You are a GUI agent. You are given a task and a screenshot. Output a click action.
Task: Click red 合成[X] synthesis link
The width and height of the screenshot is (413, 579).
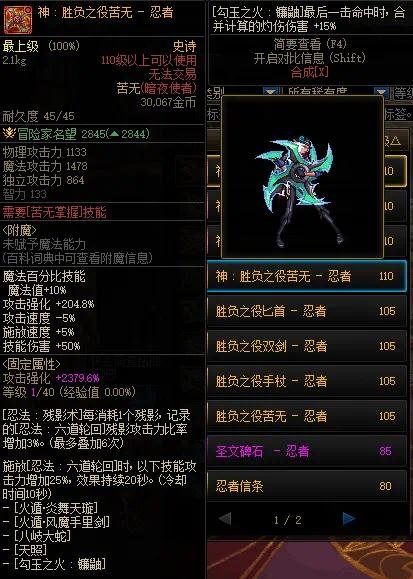[x=310, y=72]
